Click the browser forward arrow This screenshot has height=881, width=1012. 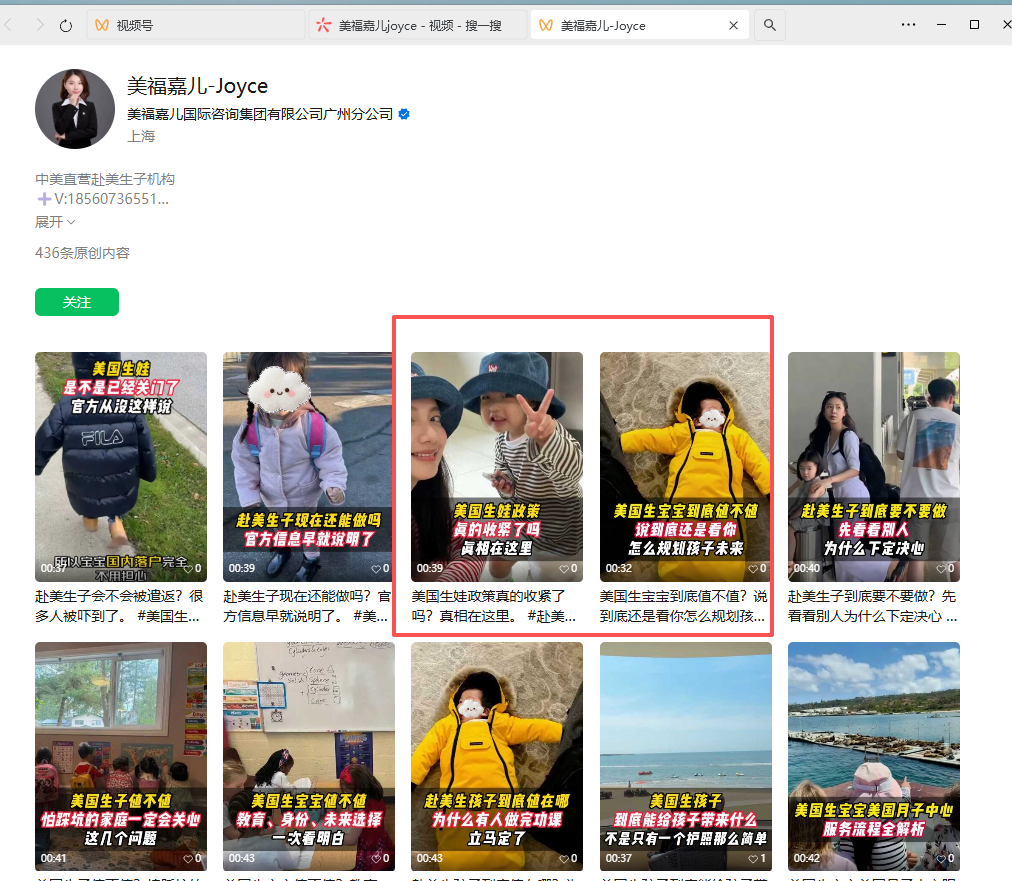point(40,25)
